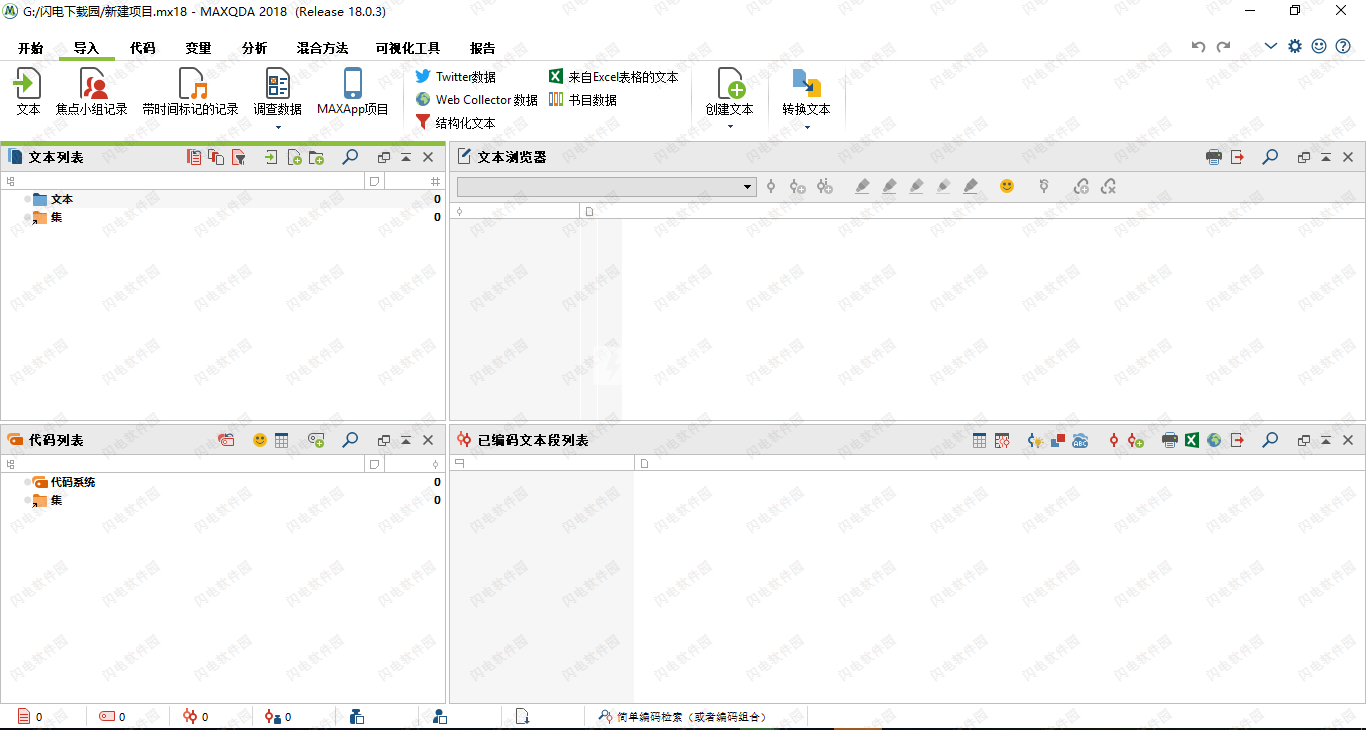Import Twitter数据

tap(455, 77)
